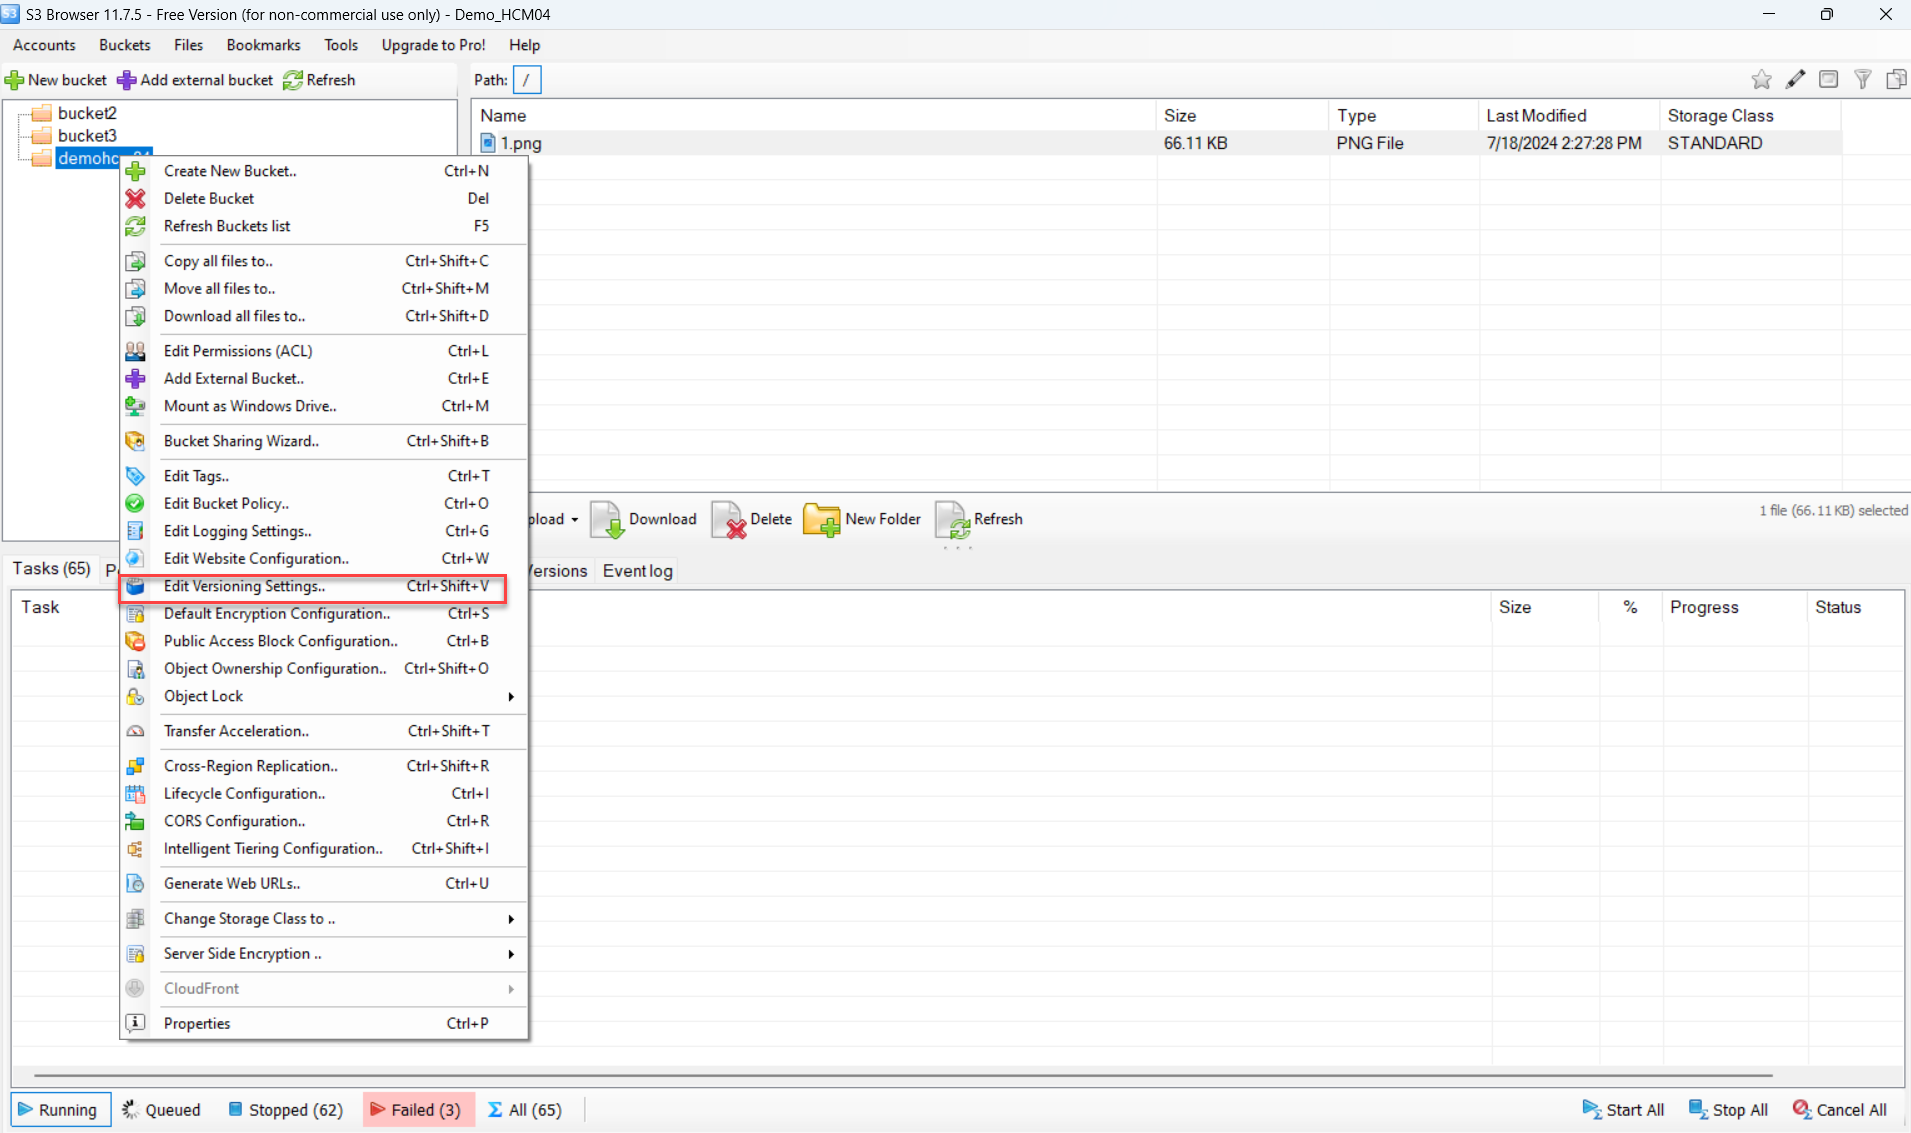Screen dimensions: 1911x1133
Task: Open the Upload dropdown arrow
Action: pyautogui.click(x=574, y=519)
